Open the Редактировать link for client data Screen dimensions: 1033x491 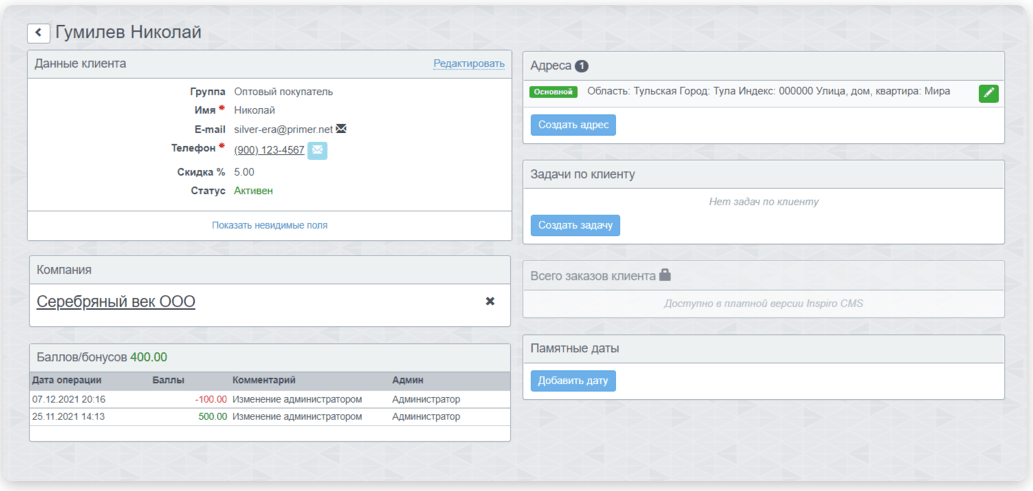(x=469, y=64)
